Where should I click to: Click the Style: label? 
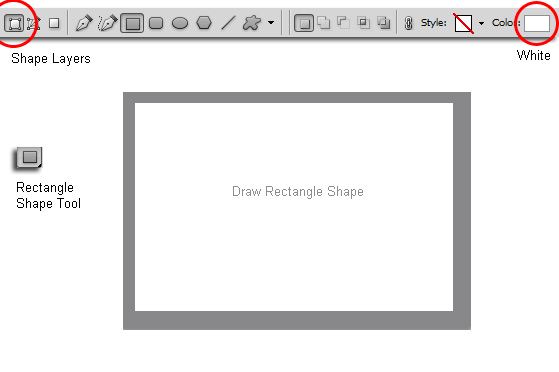pos(434,23)
